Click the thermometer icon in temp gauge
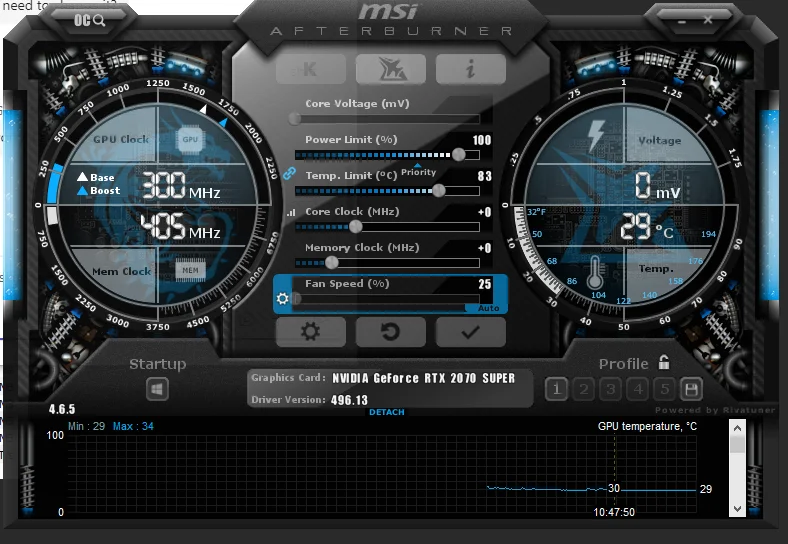 tap(595, 273)
